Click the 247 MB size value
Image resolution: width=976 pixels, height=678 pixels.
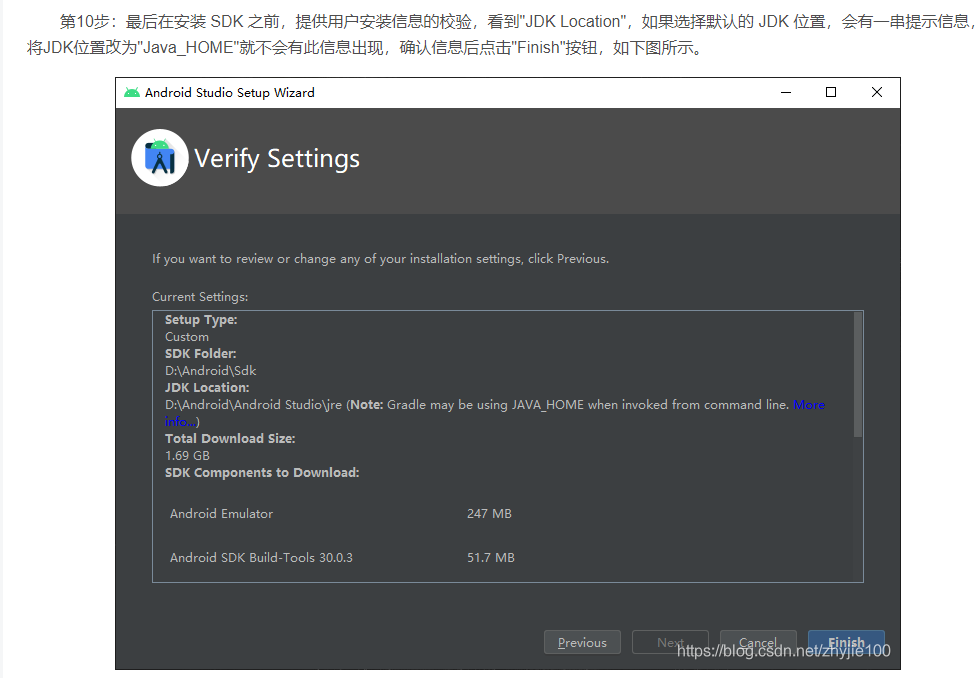(x=489, y=514)
